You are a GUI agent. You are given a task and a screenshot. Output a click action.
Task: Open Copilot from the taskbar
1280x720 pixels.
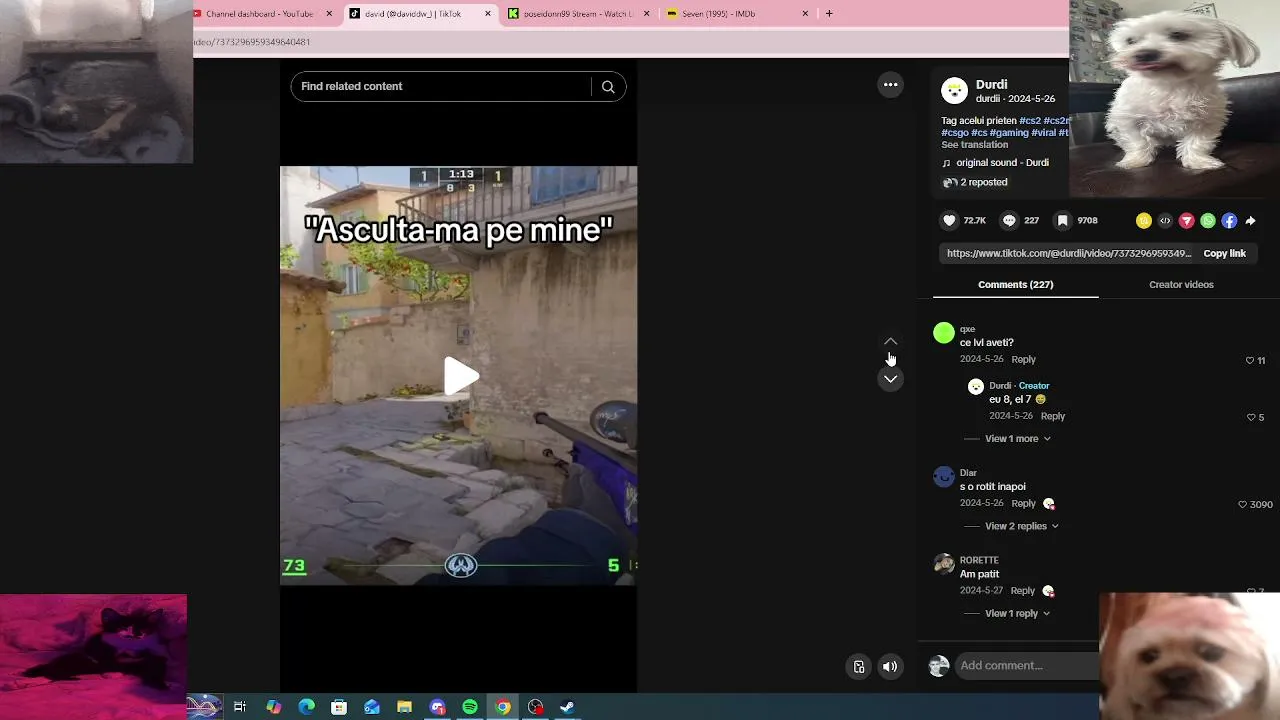[273, 707]
